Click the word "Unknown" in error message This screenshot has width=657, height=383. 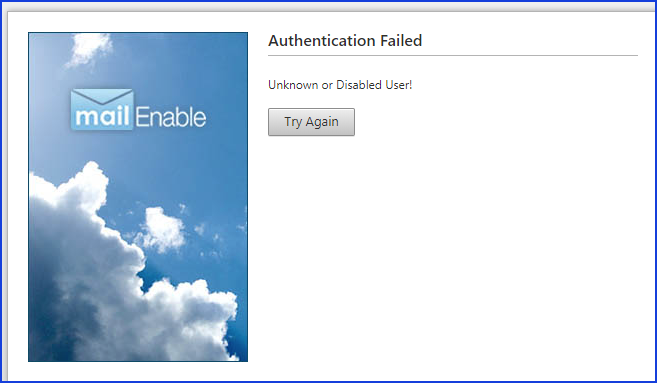pos(293,85)
